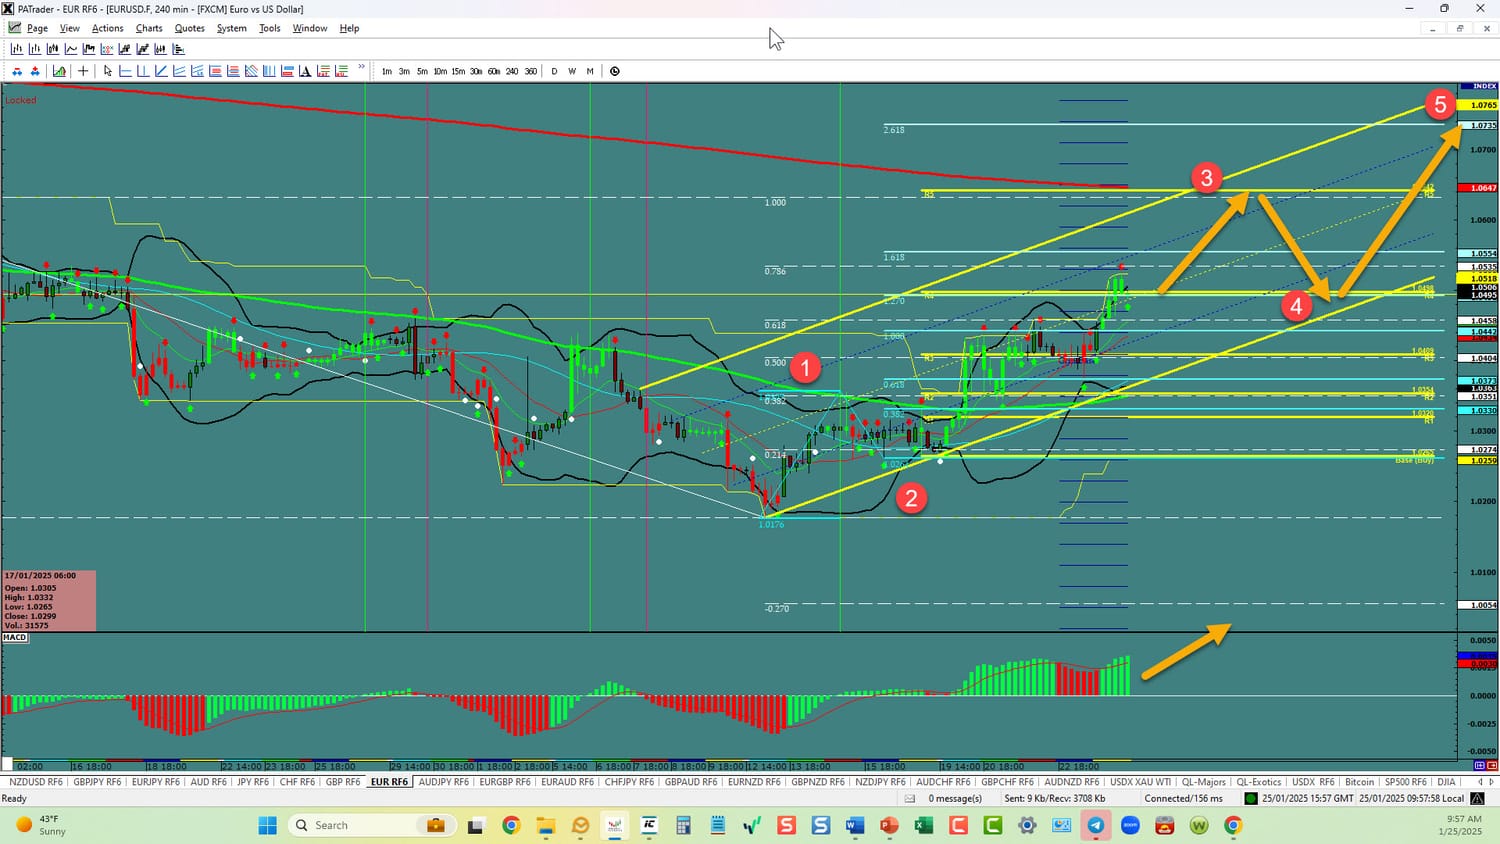The width and height of the screenshot is (1500, 844).
Task: Switch to the GBPJPY RF6 tab
Action: point(97,782)
